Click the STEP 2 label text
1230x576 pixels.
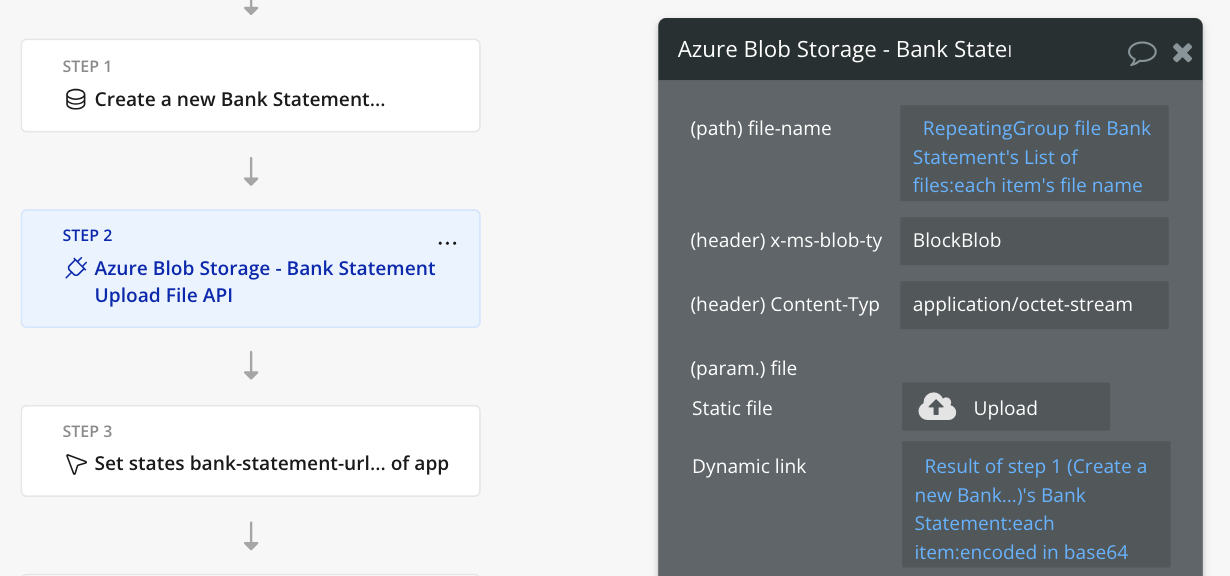[x=88, y=236]
